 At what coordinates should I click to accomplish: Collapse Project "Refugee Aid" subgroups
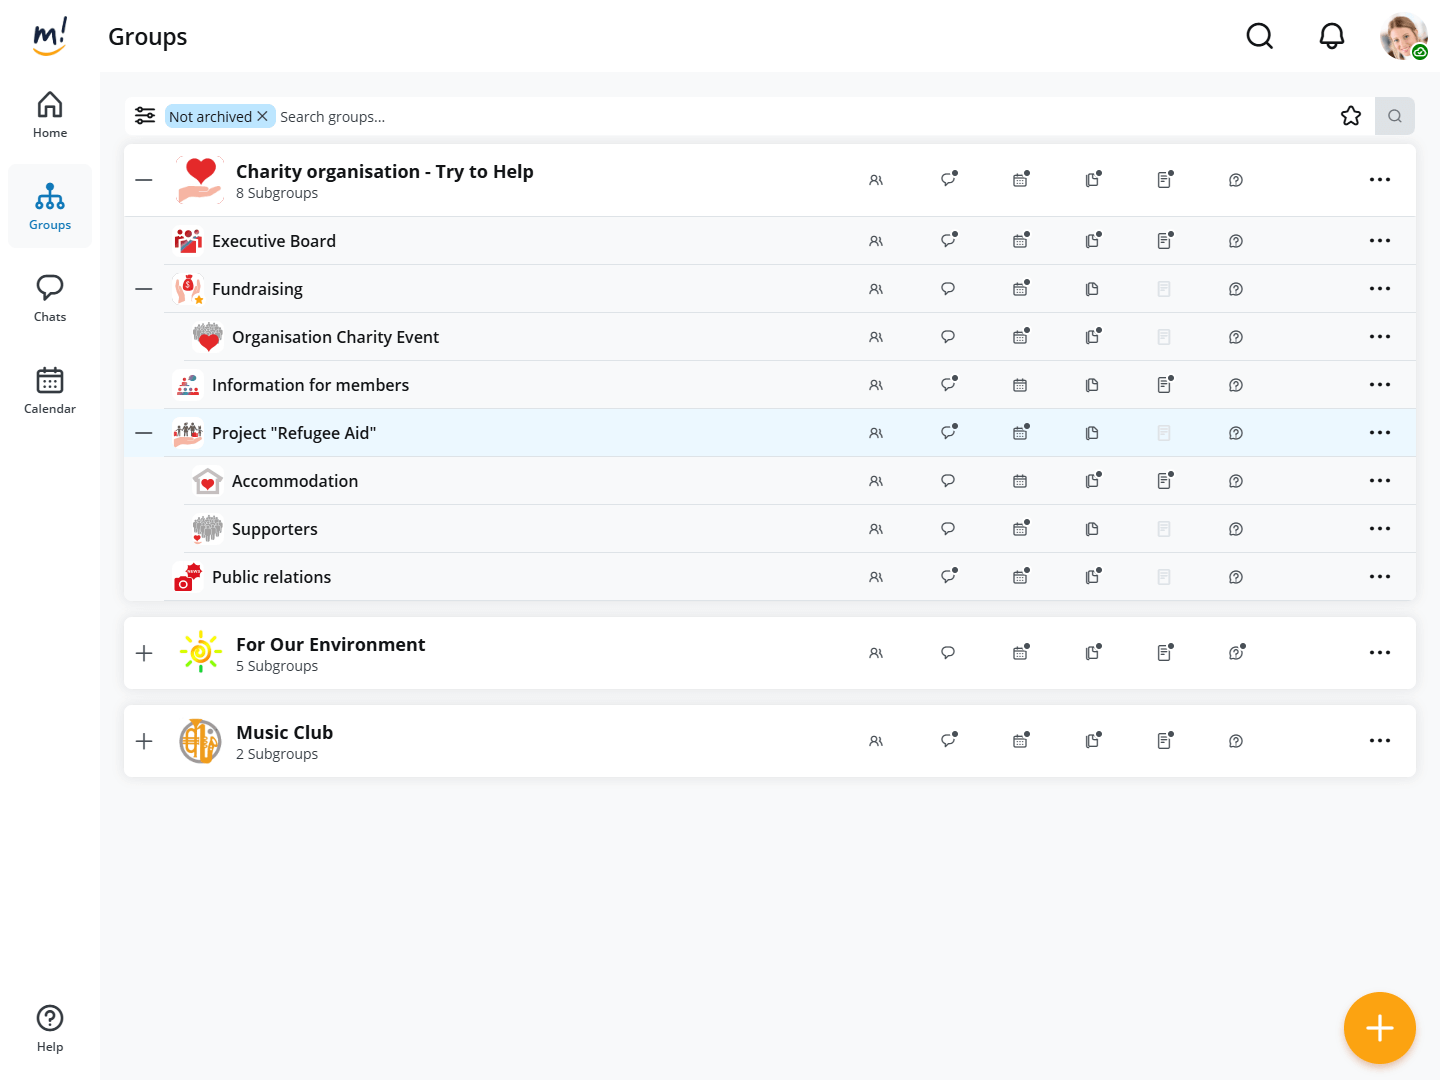click(144, 433)
